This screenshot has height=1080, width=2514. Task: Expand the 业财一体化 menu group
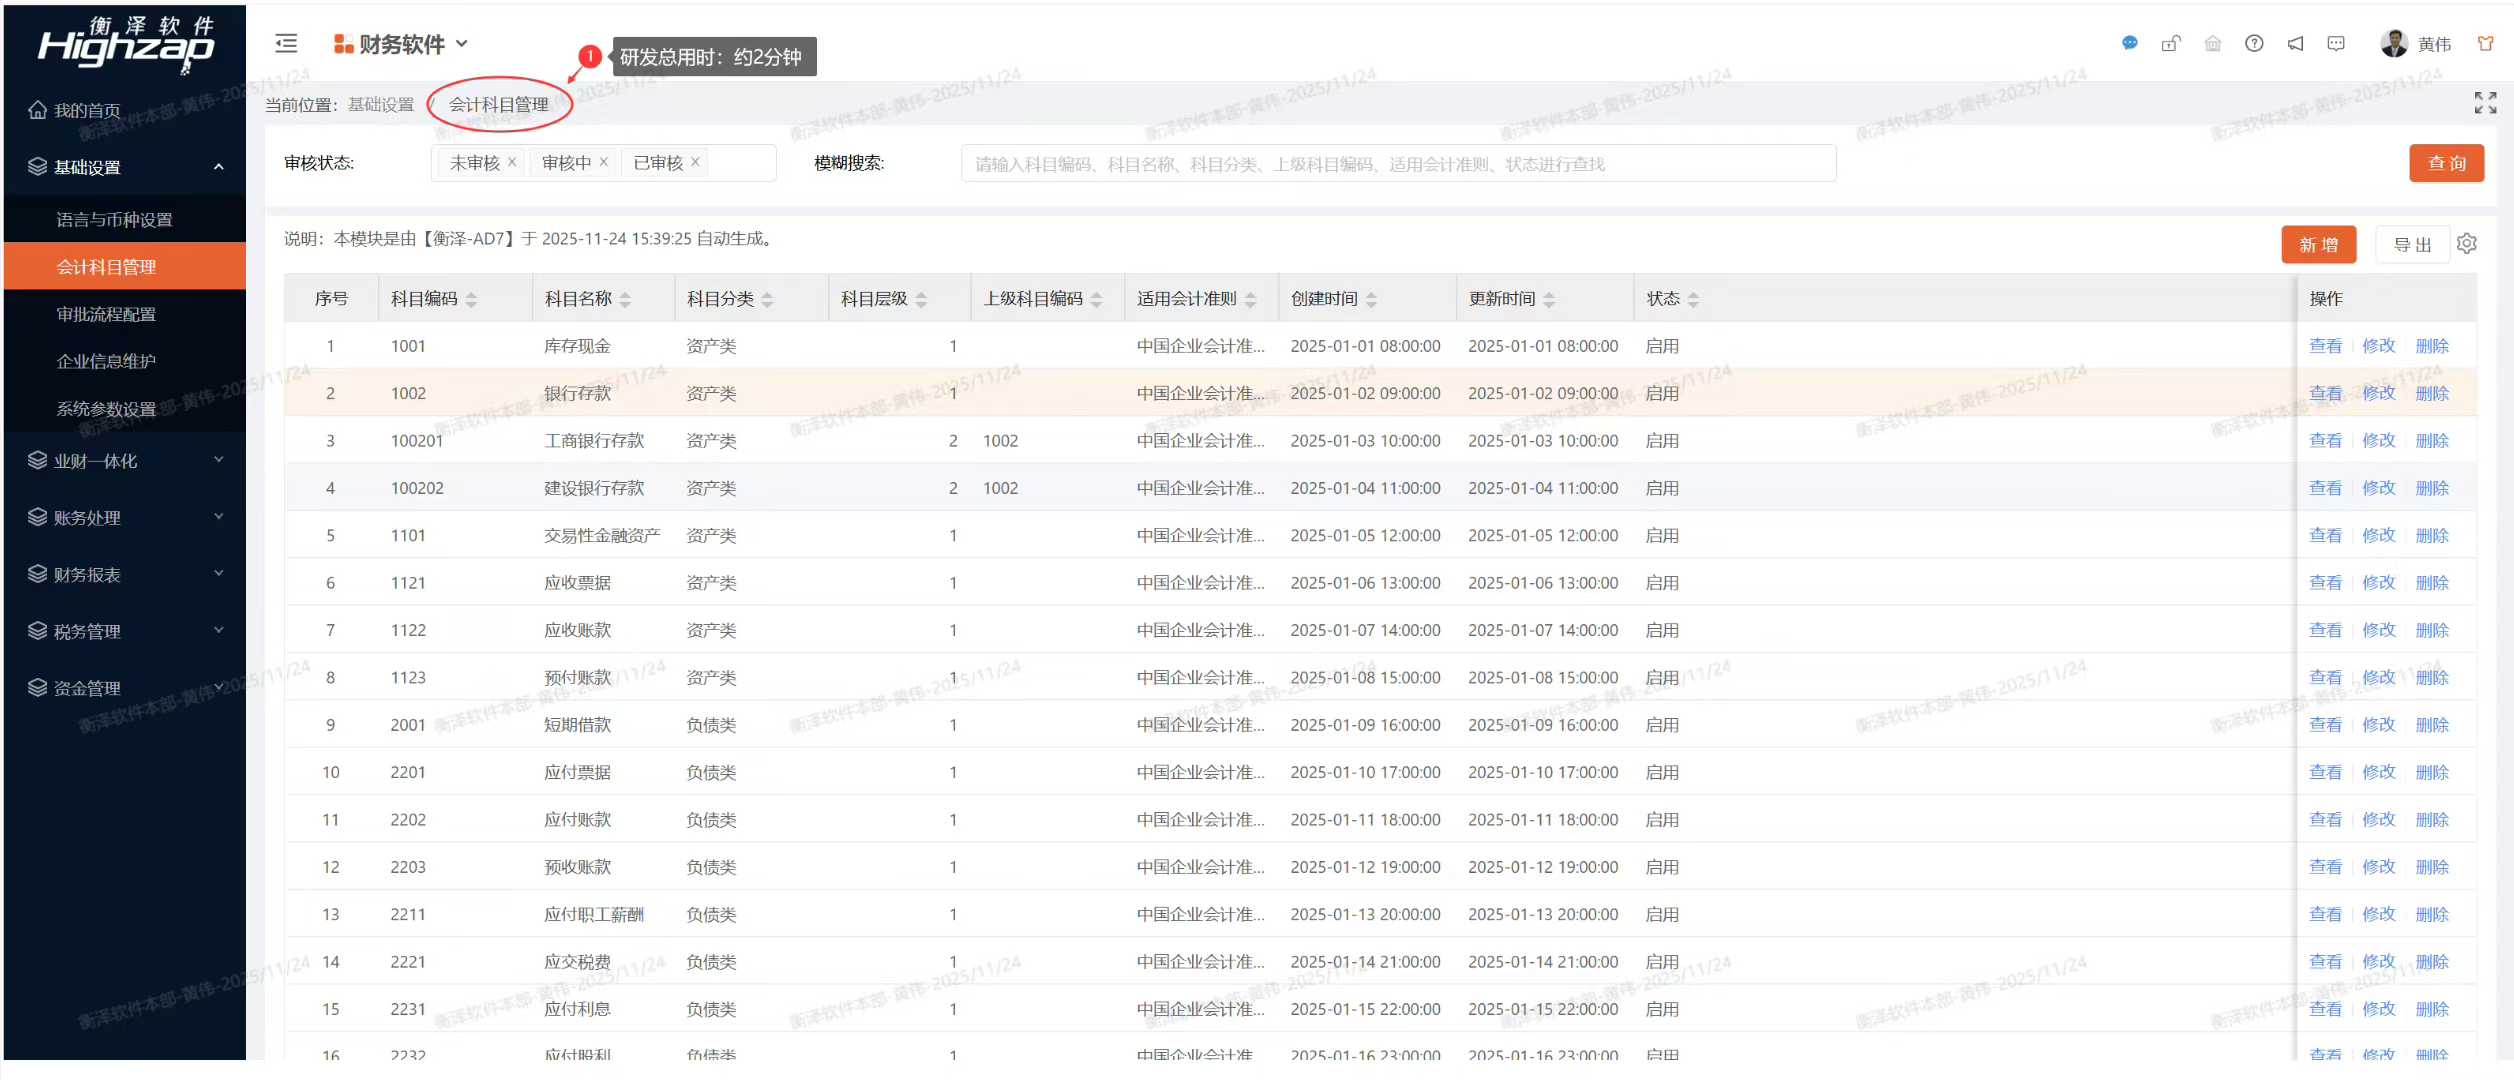(125, 461)
